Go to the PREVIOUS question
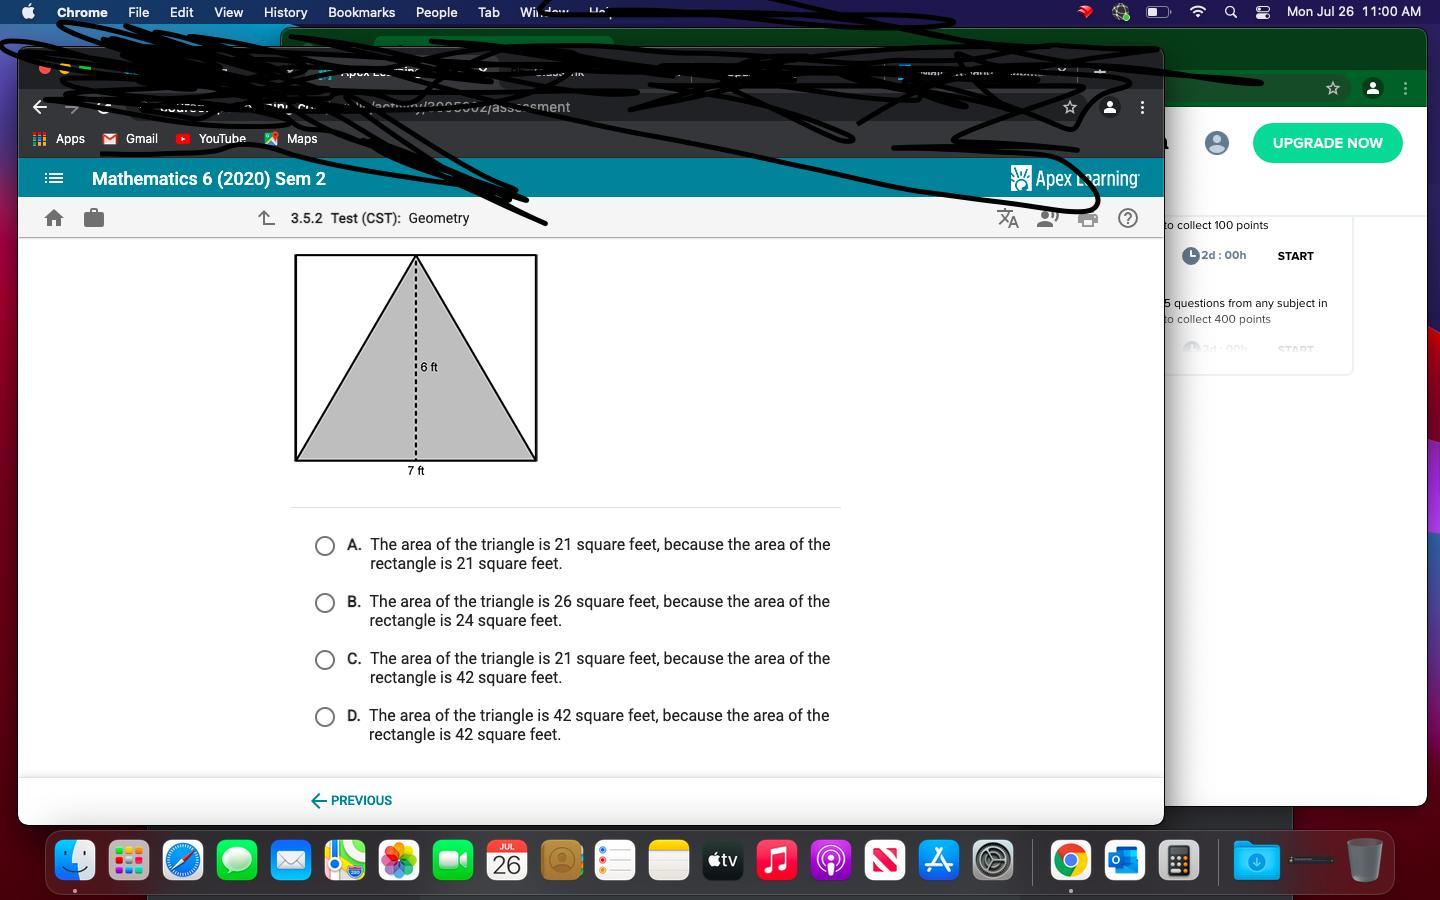 click(x=351, y=800)
